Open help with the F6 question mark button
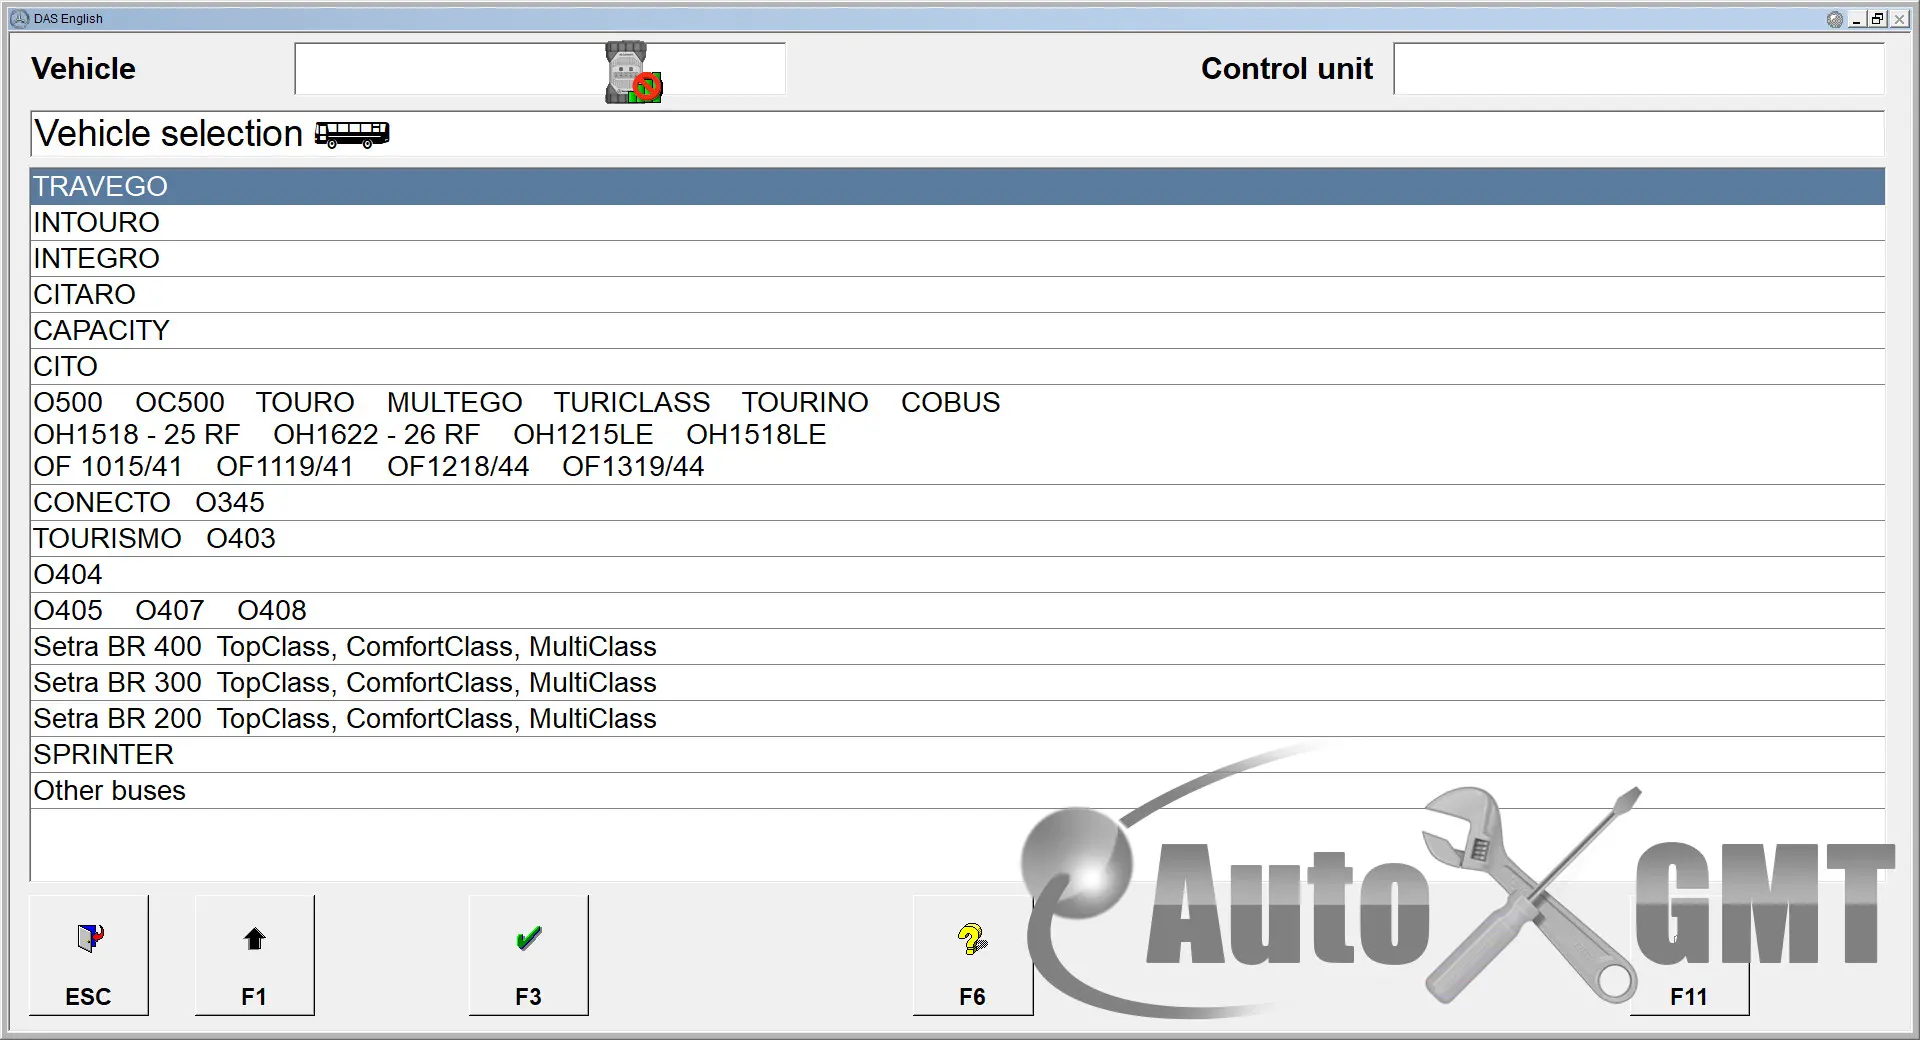The width and height of the screenshot is (1920, 1040). click(972, 955)
